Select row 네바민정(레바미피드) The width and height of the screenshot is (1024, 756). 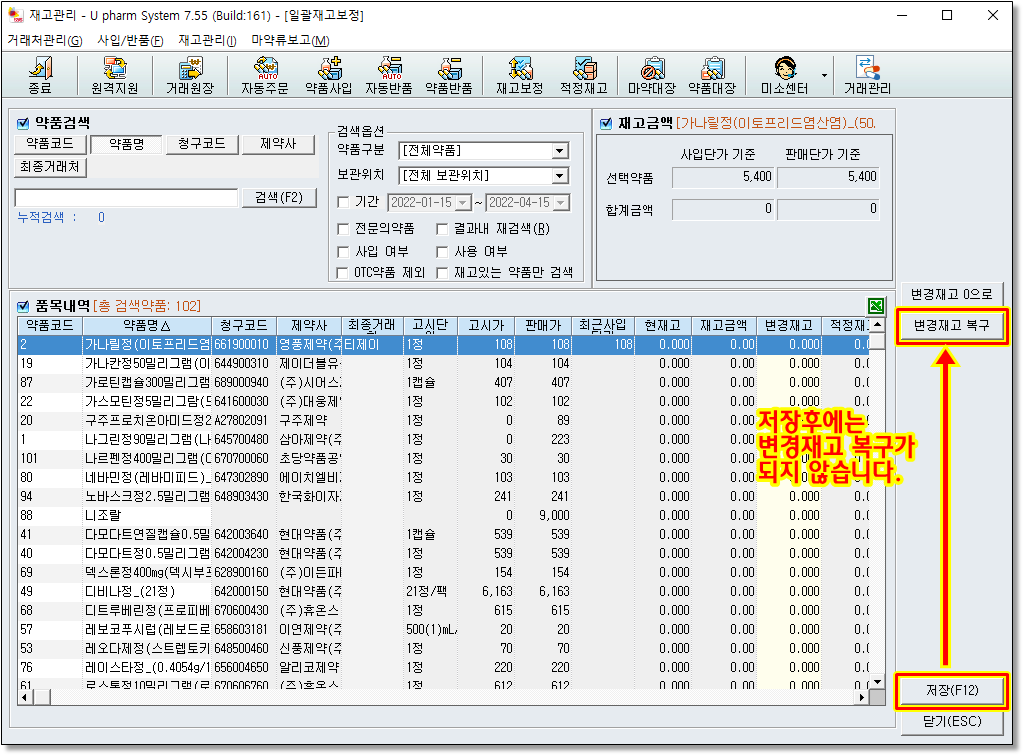(x=444, y=478)
